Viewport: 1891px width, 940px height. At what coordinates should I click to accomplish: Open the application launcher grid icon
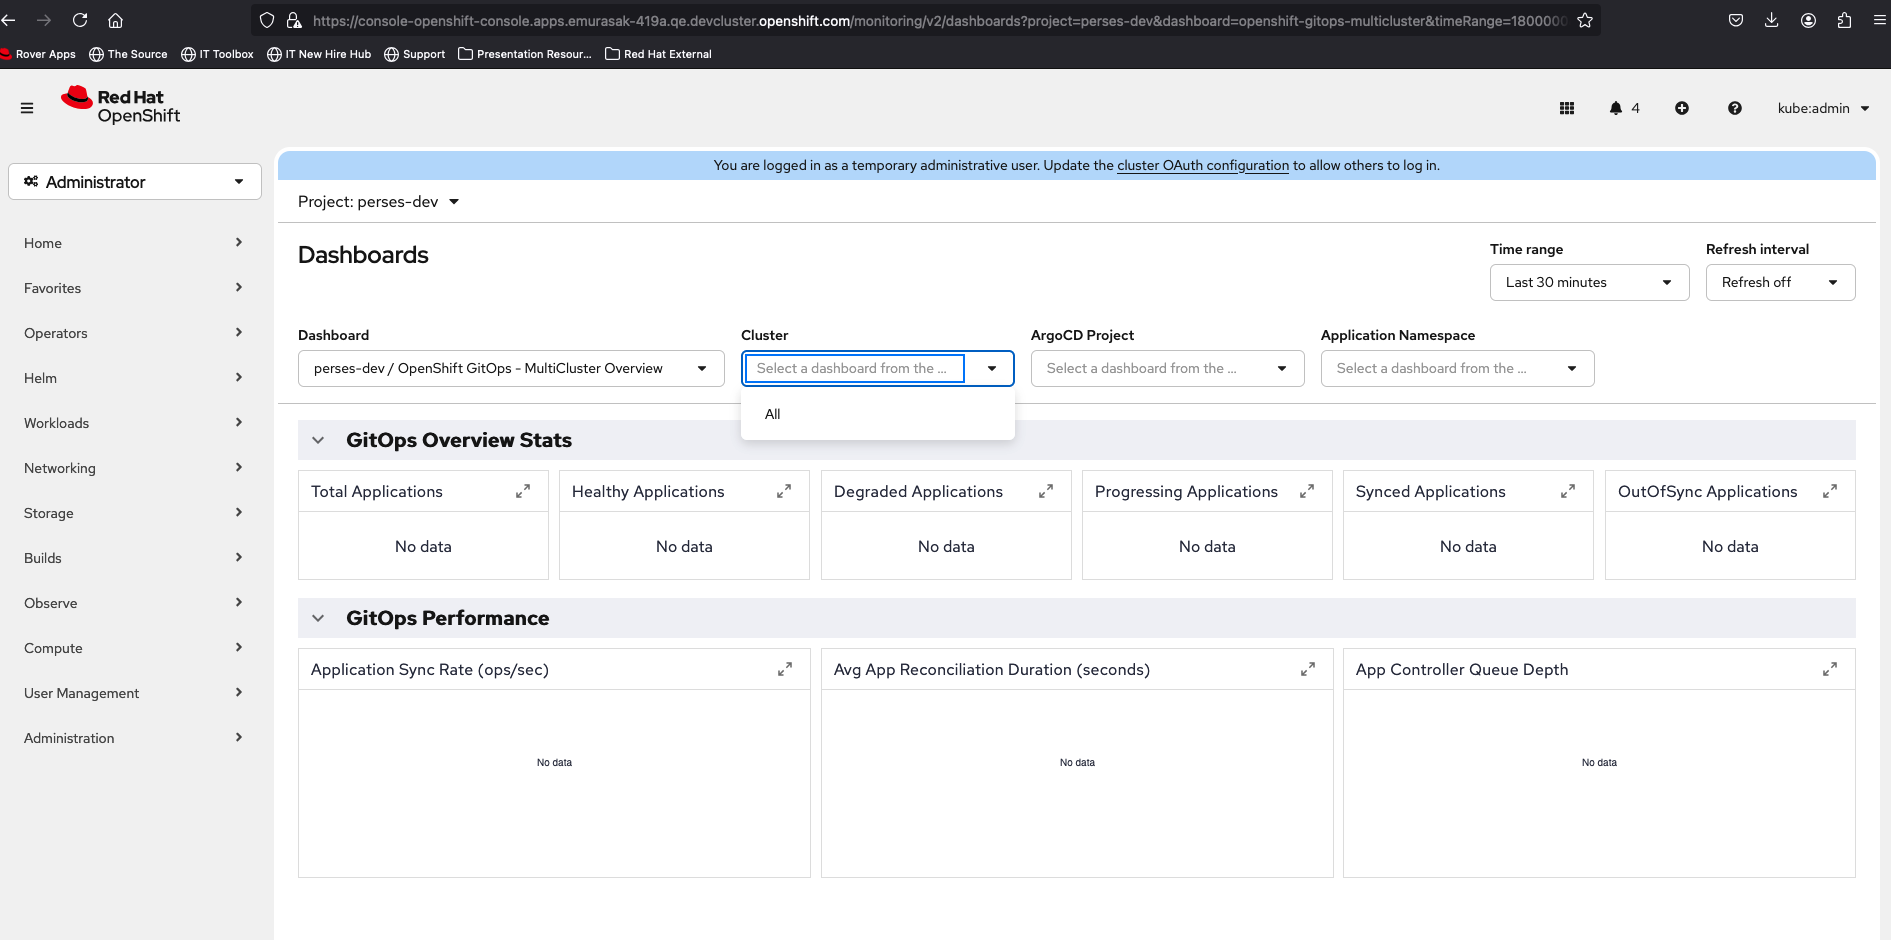tap(1566, 108)
